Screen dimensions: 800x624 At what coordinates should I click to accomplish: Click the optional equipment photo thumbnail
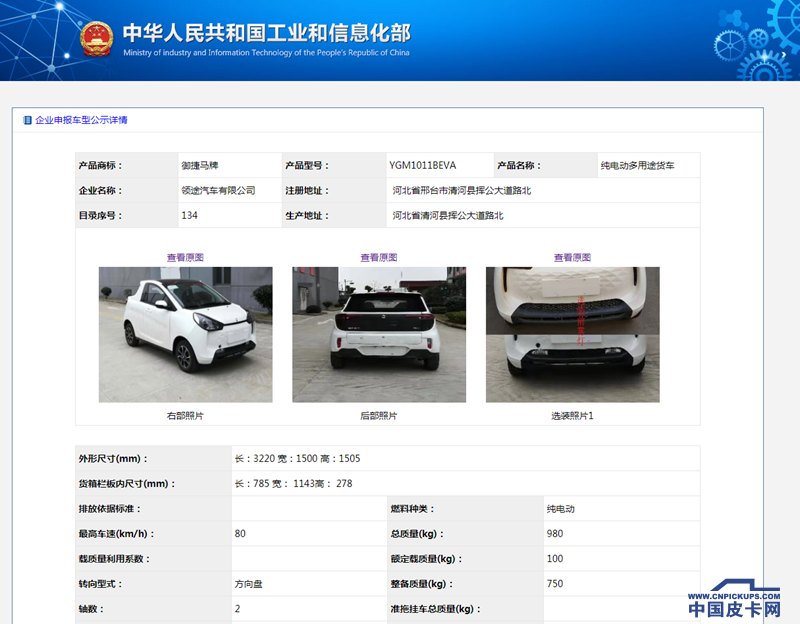tap(573, 334)
